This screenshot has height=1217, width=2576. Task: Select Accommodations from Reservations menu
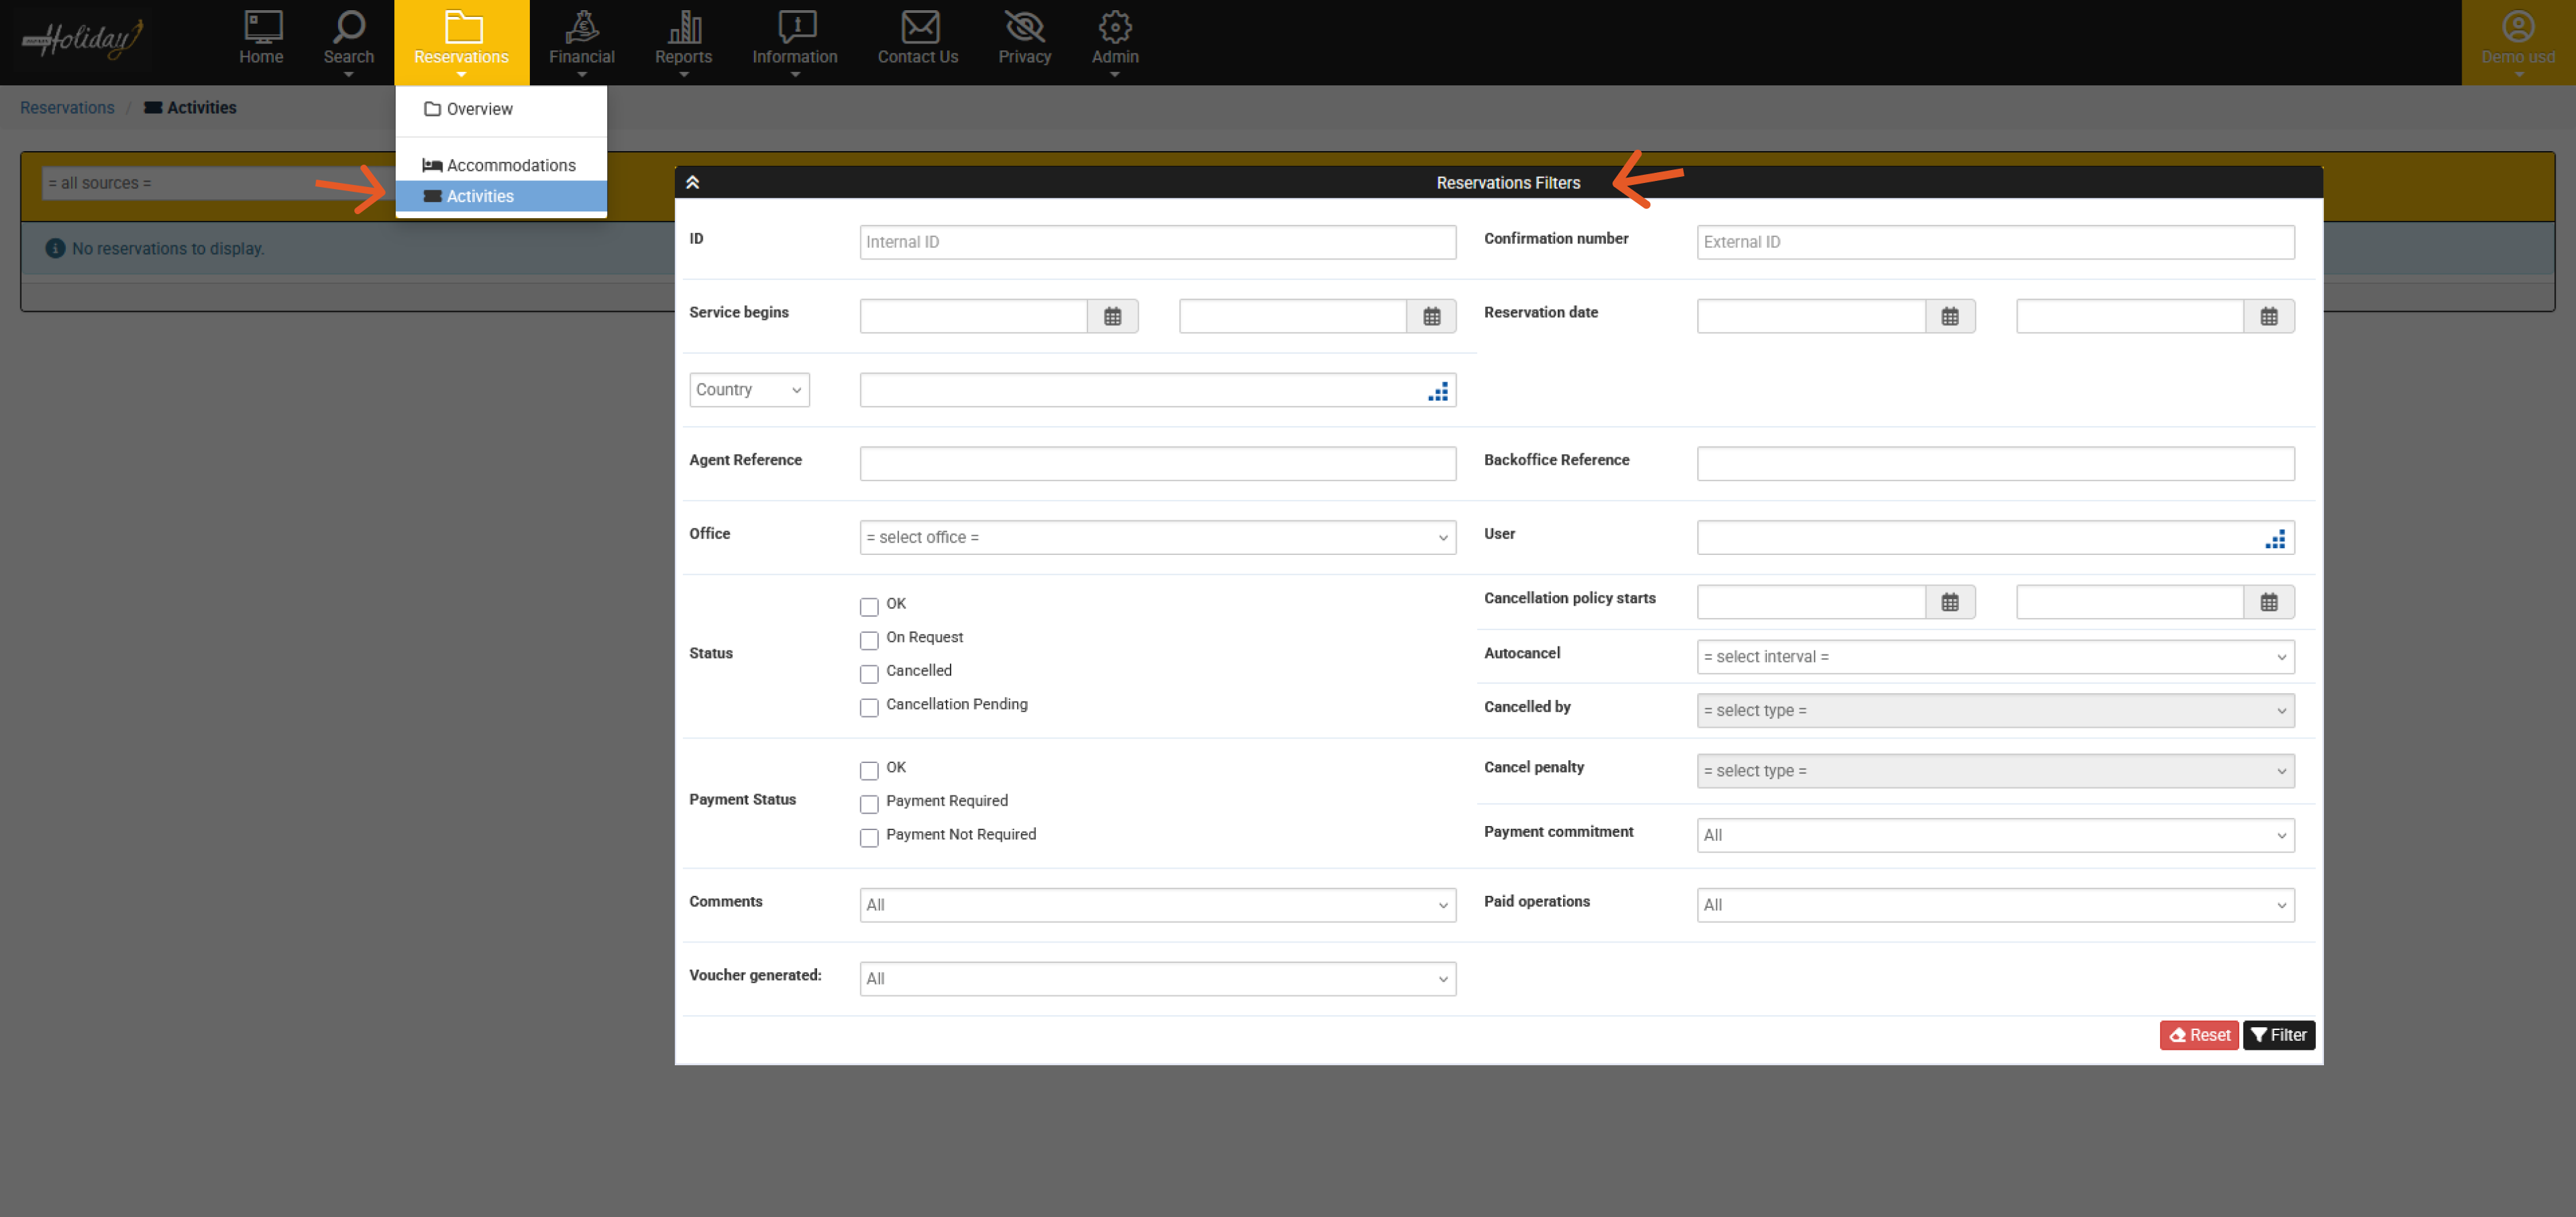pyautogui.click(x=501, y=165)
